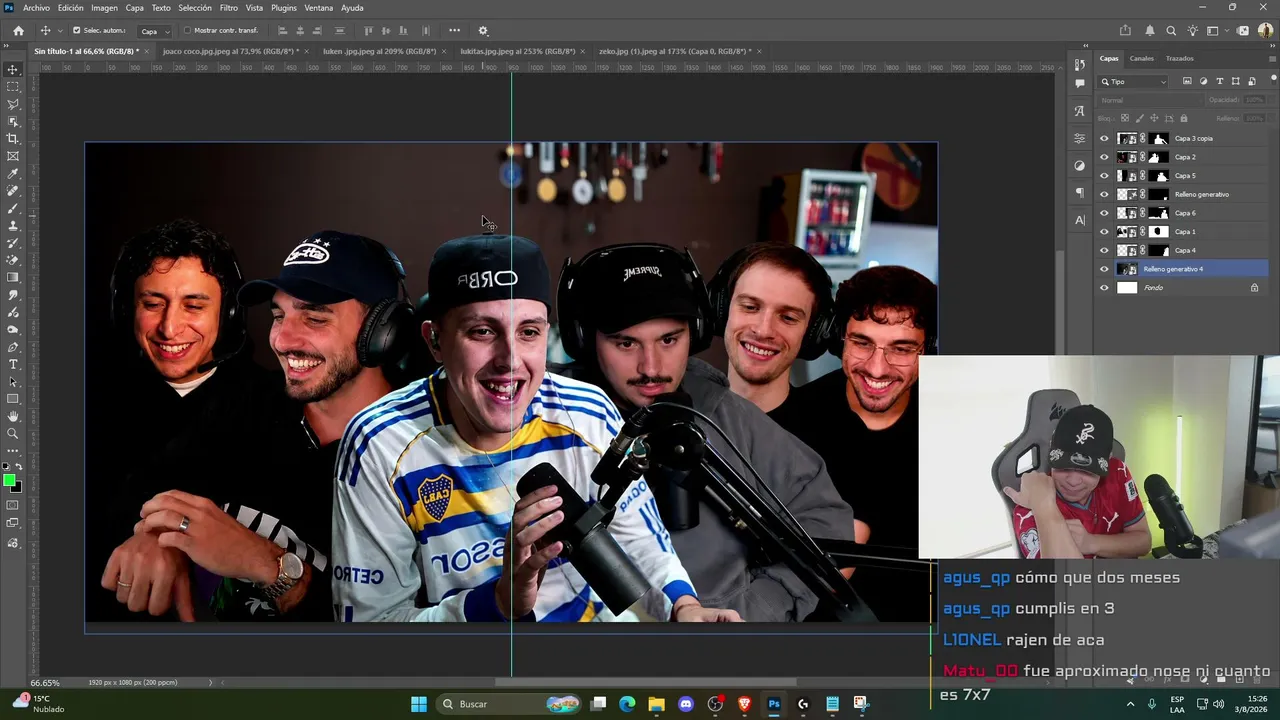Switch to the Trazados tab
1280x720 pixels.
coord(1180,58)
